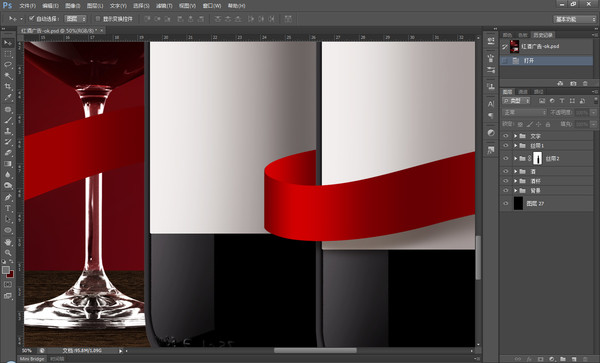Open the 文件(F) menu
600x363 pixels.
click(28, 6)
